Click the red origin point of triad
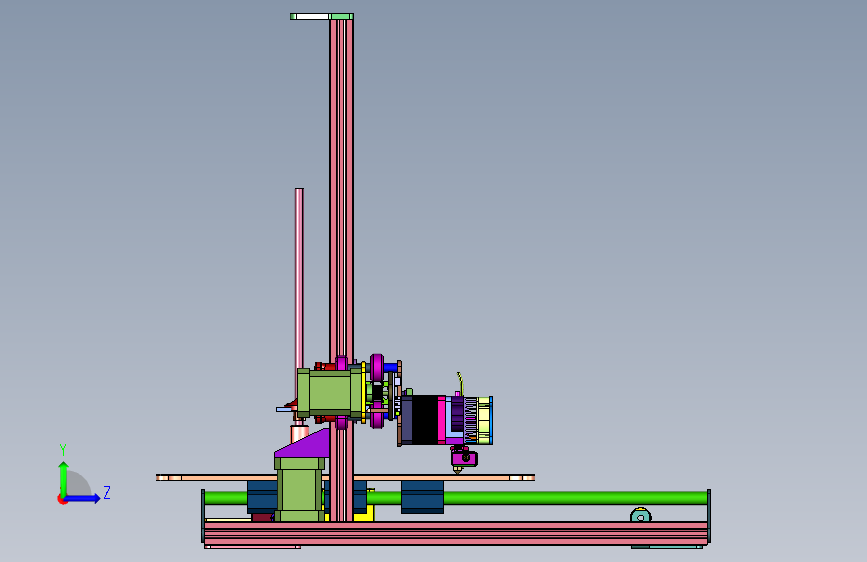The image size is (867, 562). coord(62,499)
